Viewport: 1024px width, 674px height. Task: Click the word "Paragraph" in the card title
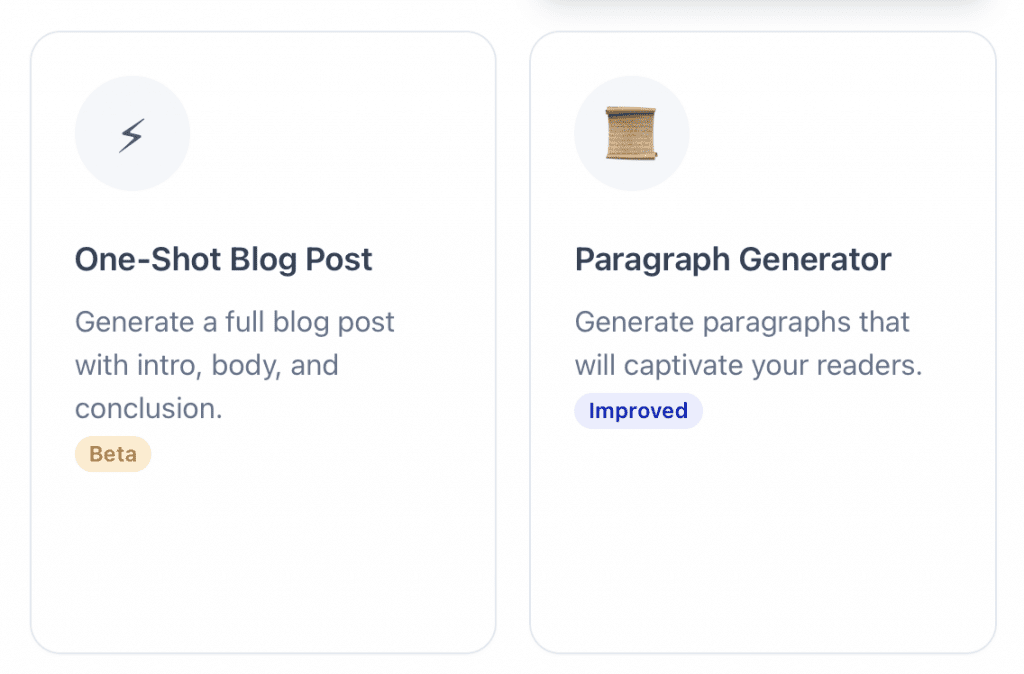coord(652,260)
